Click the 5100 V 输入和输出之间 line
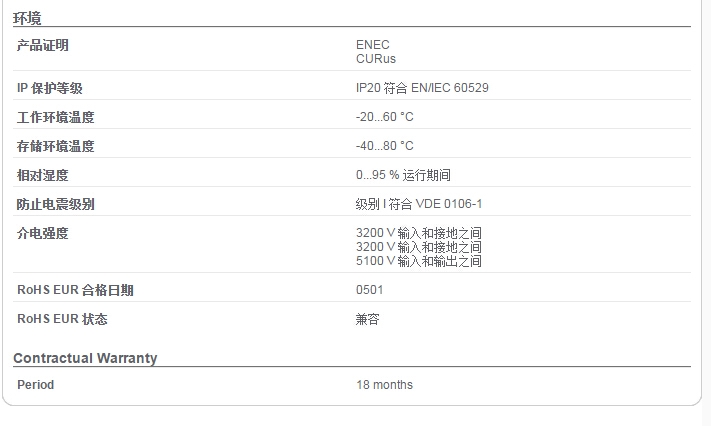This screenshot has height=426, width=711. click(419, 261)
